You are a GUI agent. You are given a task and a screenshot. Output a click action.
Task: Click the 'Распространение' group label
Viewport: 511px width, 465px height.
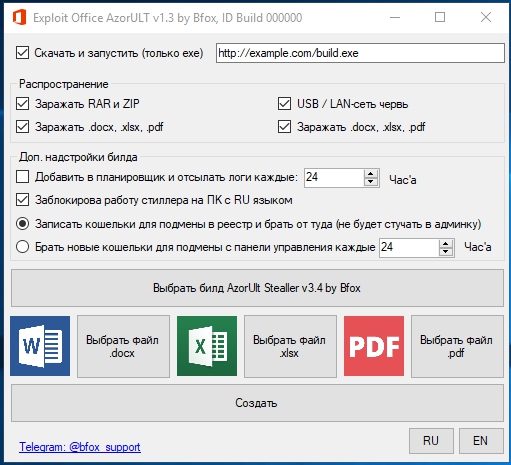pyautogui.click(x=64, y=84)
